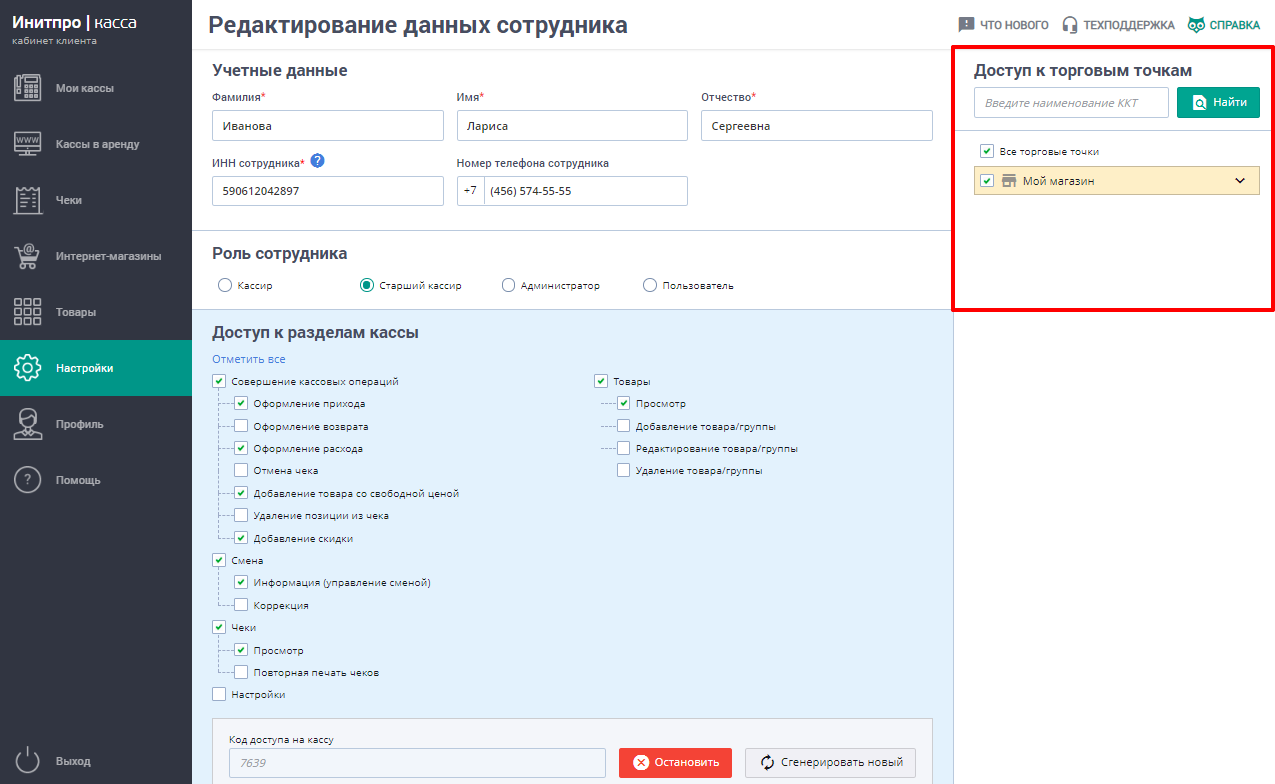1275x784 pixels.
Task: Click the ИНН сотрудника field
Action: point(328,191)
